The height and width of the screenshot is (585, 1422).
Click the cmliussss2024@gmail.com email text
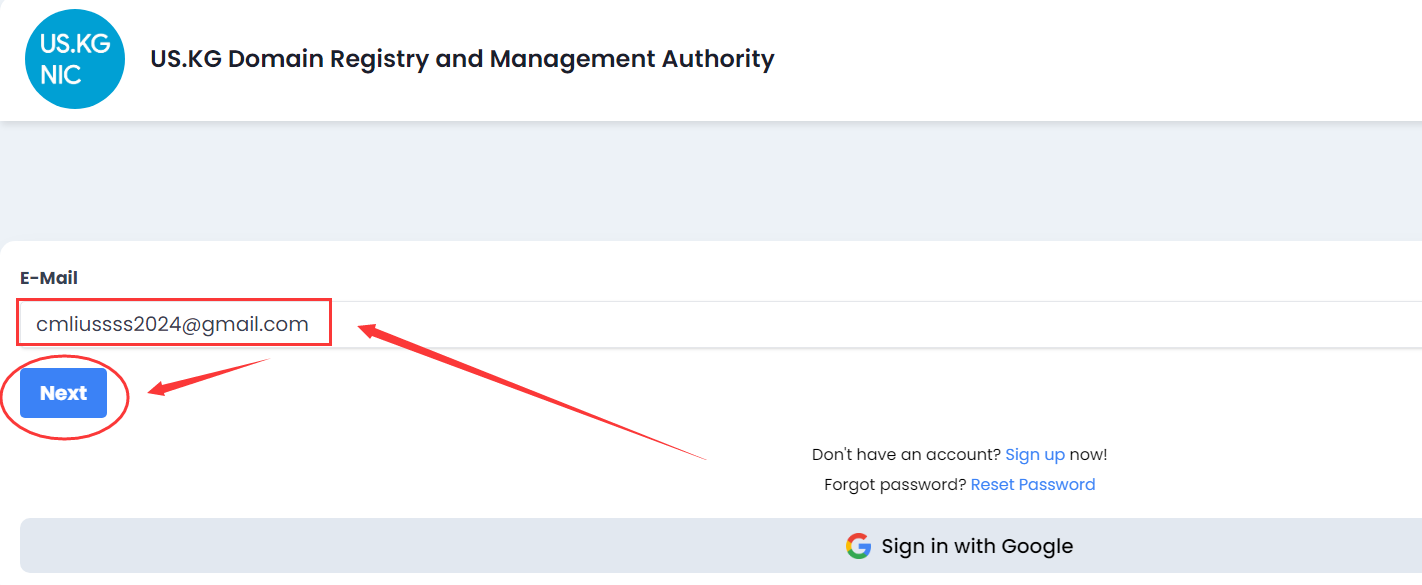pyautogui.click(x=172, y=324)
